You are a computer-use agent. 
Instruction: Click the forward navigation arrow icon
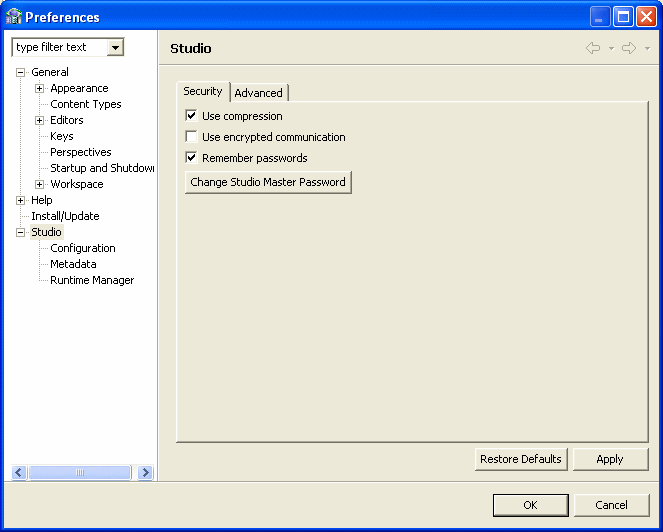tap(628, 48)
